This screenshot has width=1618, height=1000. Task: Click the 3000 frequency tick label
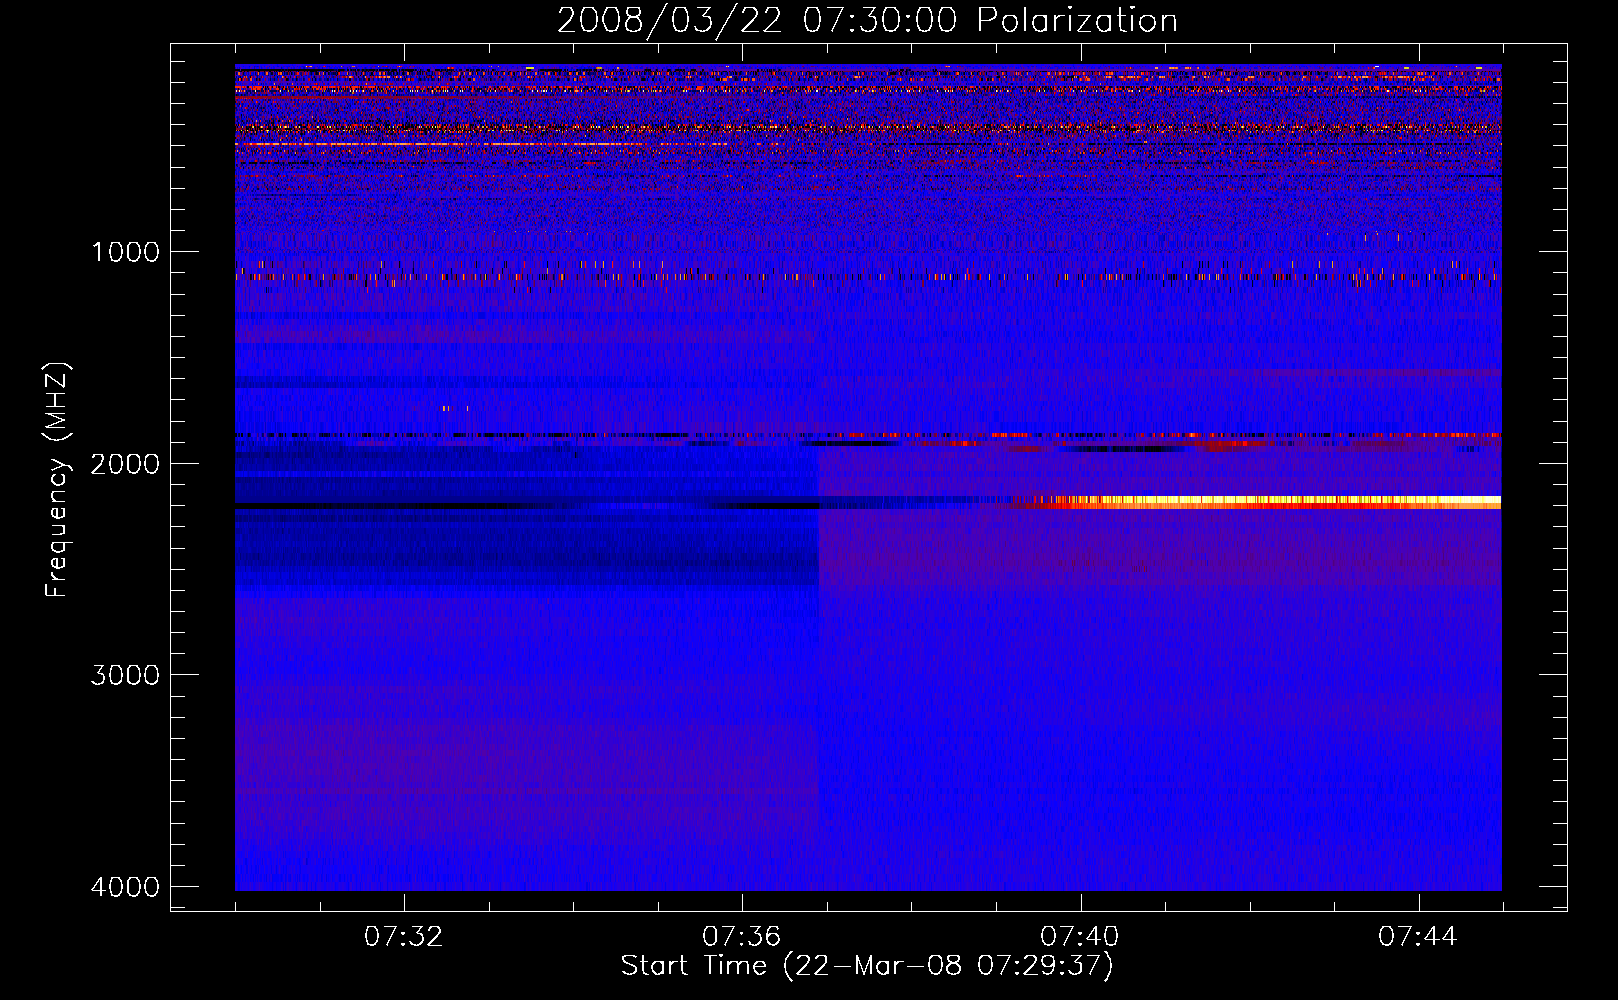pos(125,675)
